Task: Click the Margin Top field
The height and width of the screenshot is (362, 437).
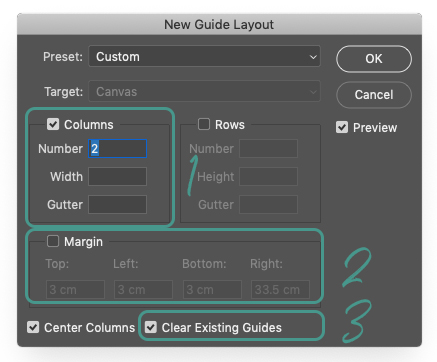Action: (x=75, y=289)
